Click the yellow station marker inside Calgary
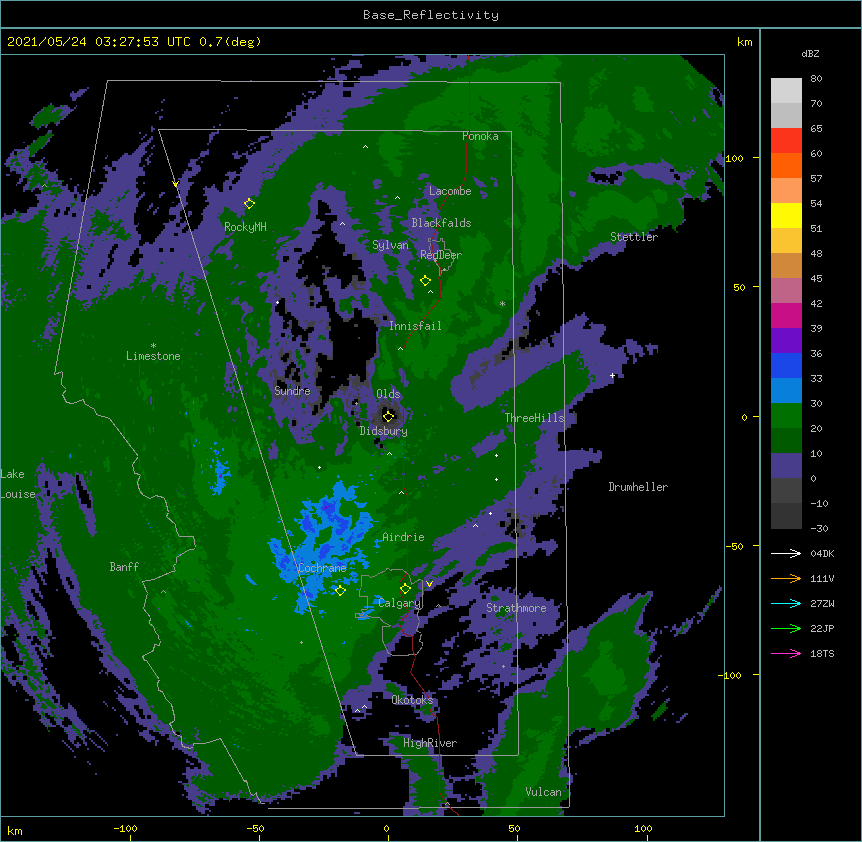This screenshot has width=862, height=842. (x=405, y=589)
